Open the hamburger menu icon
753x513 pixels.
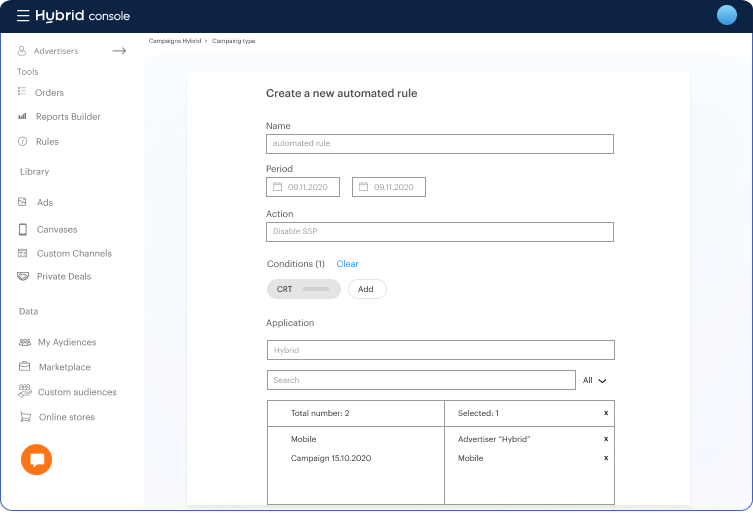[23, 15]
